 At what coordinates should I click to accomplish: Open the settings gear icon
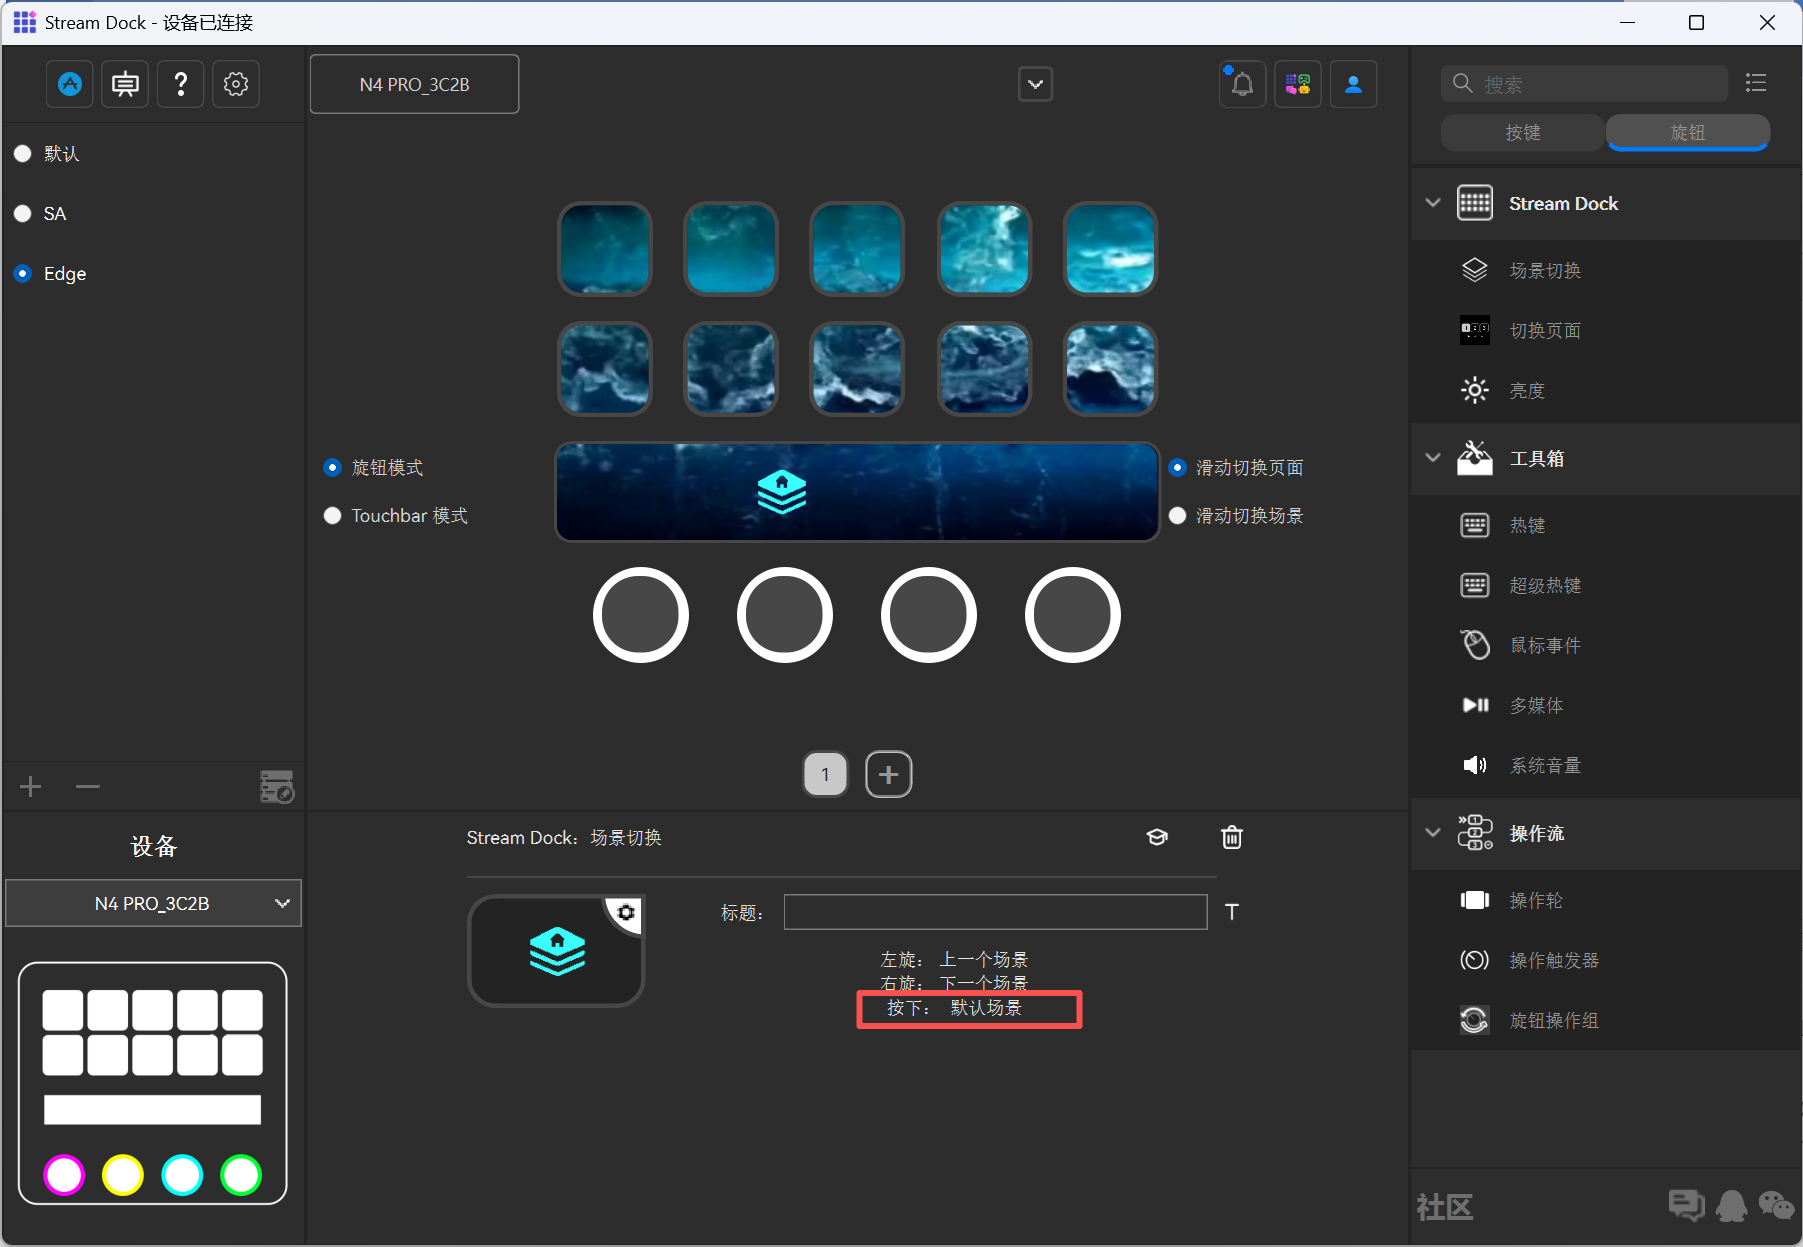point(236,84)
